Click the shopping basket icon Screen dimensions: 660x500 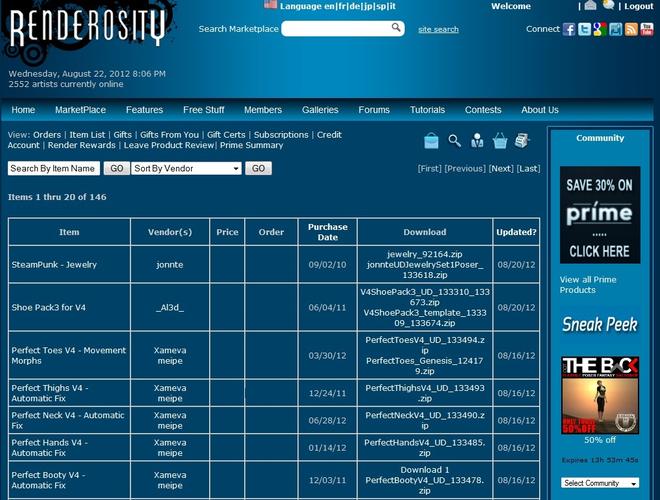click(500, 141)
